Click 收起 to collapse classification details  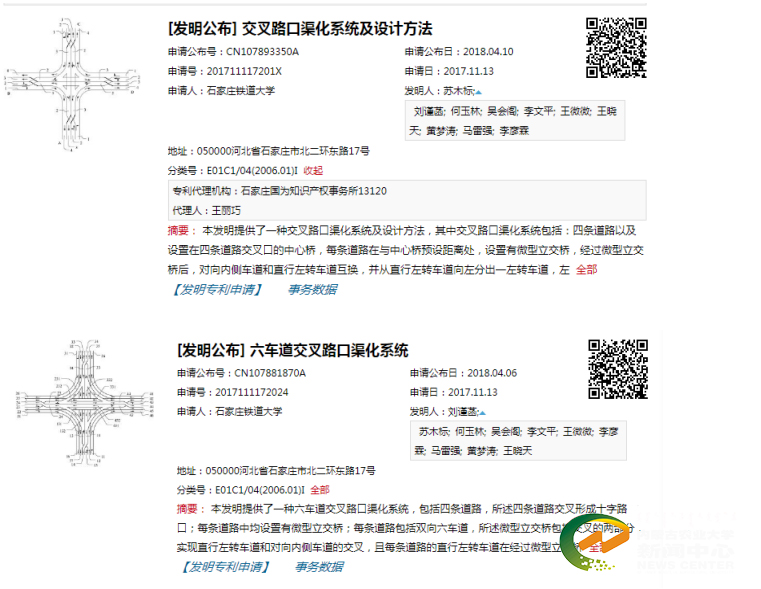click(x=313, y=171)
